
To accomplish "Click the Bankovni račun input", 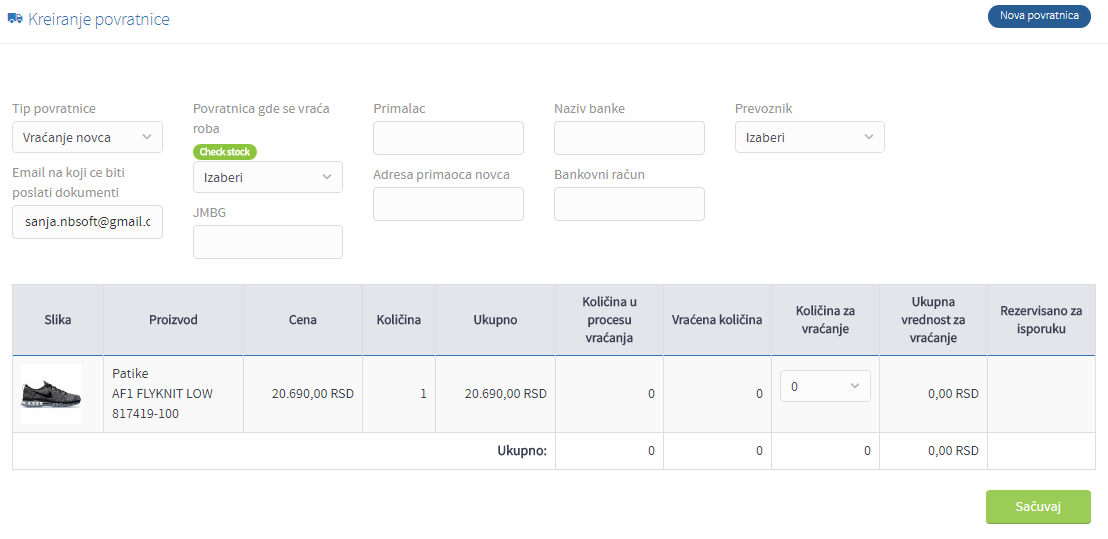I will pyautogui.click(x=630, y=204).
